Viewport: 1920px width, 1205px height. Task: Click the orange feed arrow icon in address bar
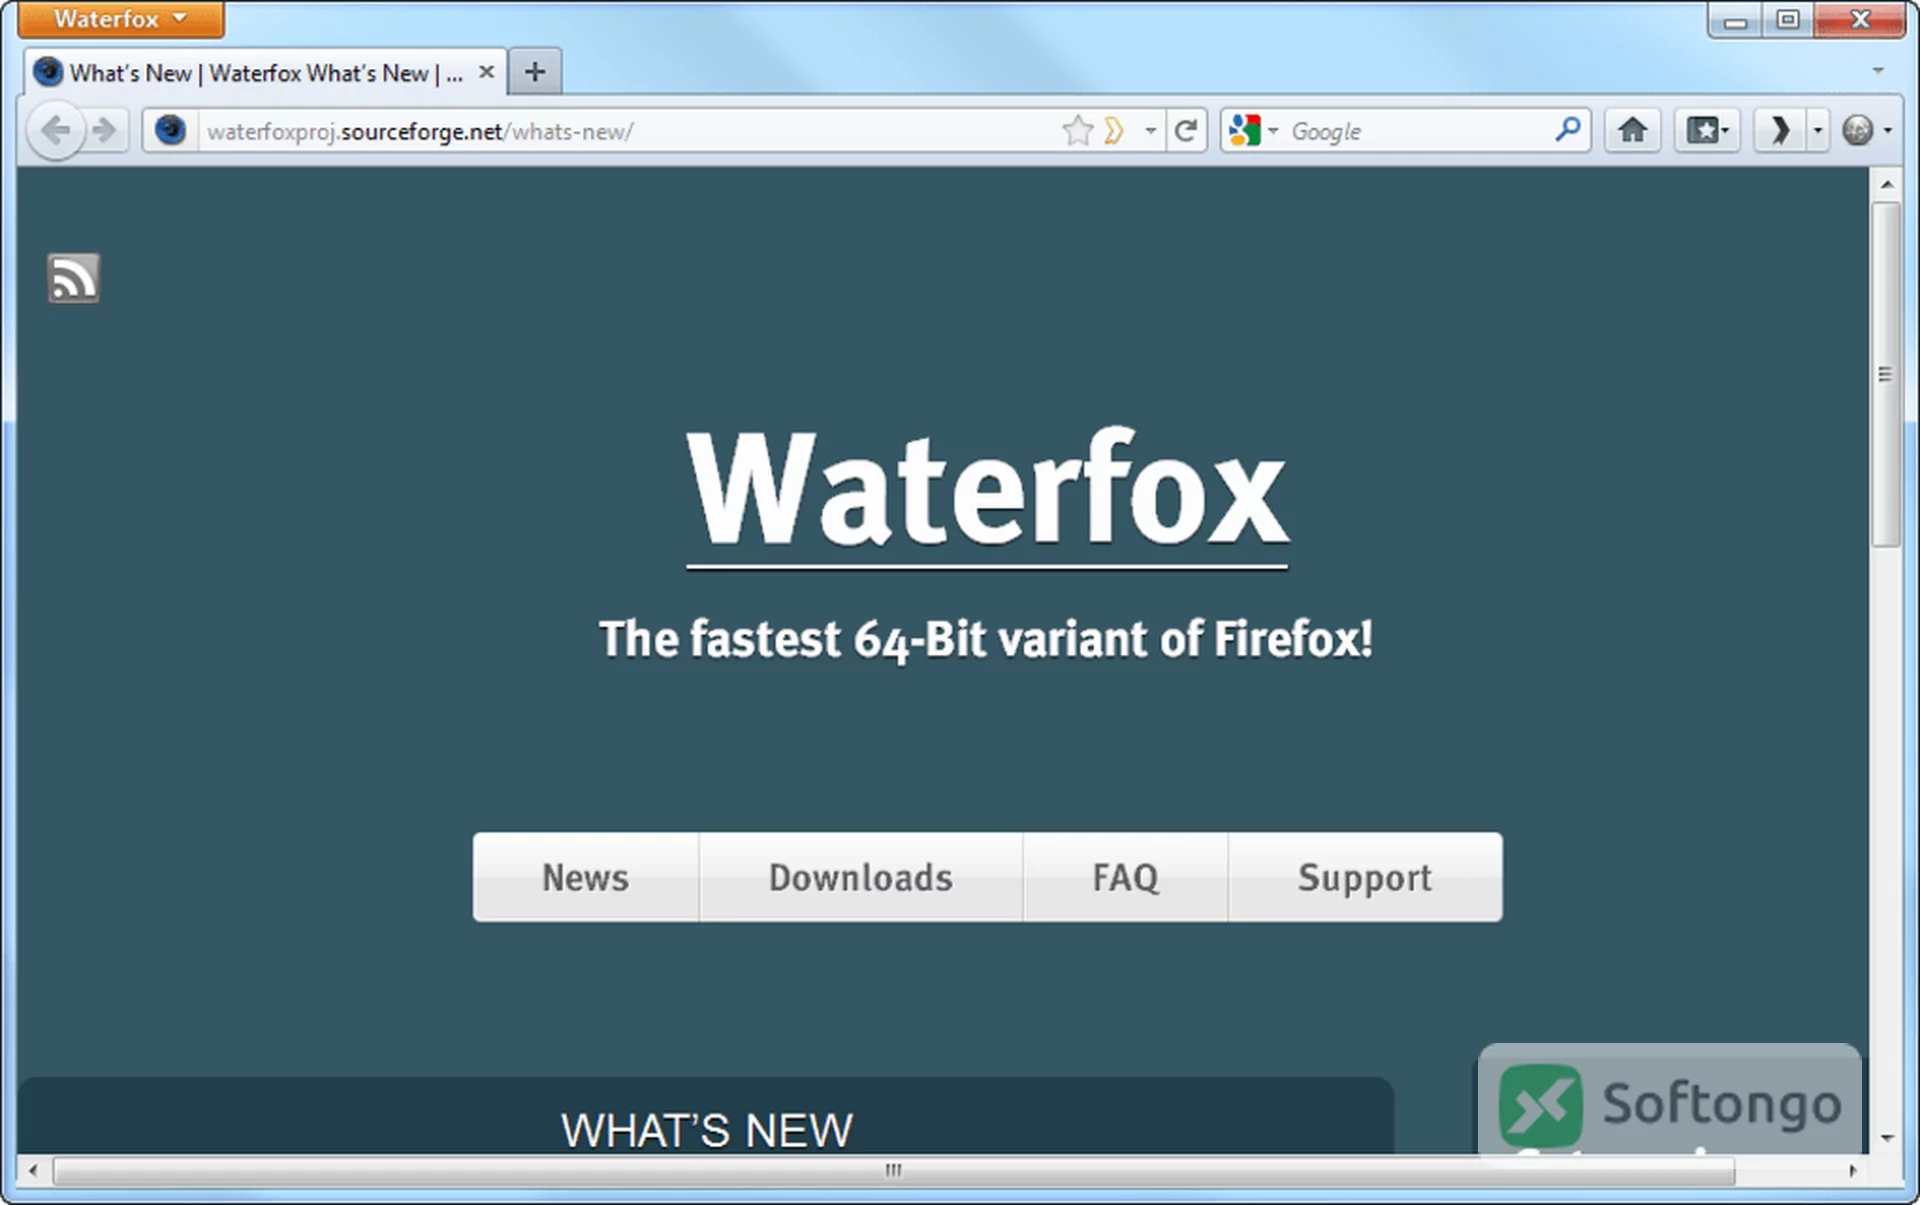click(x=1114, y=130)
